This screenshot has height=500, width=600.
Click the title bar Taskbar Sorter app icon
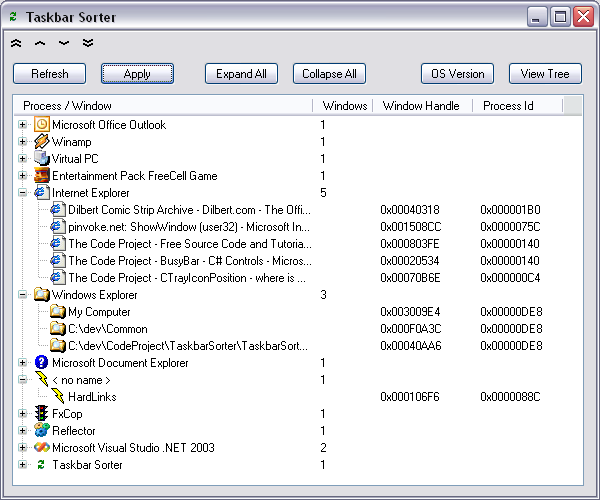tap(13, 17)
